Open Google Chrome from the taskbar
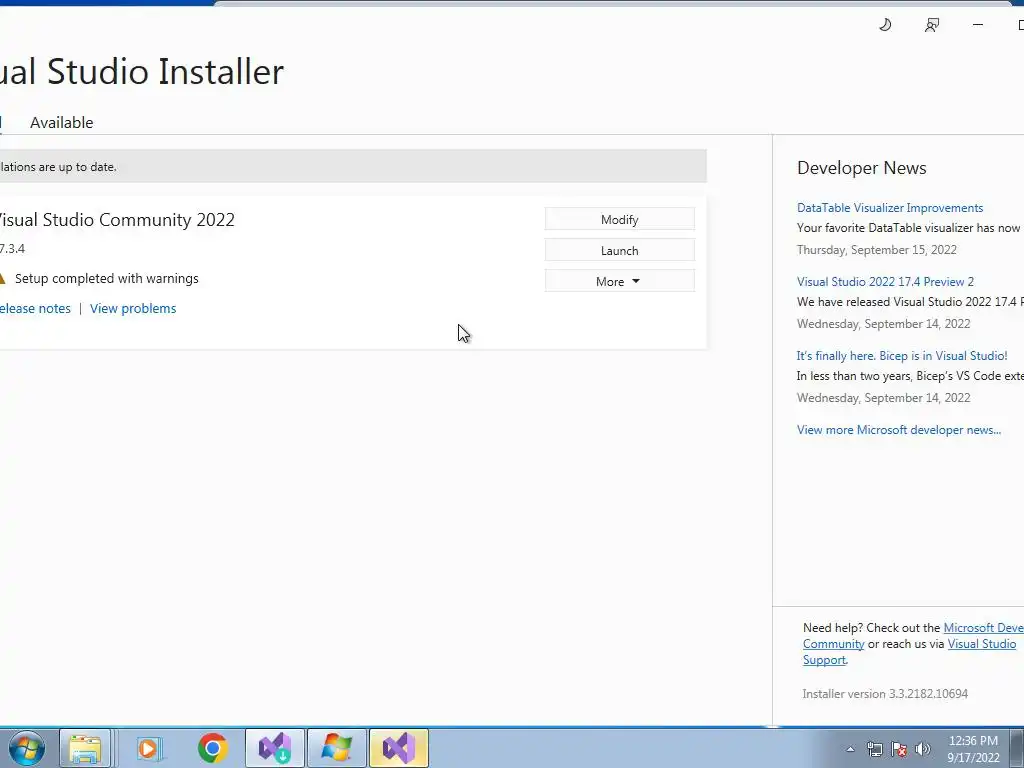This screenshot has width=1024, height=768. pyautogui.click(x=212, y=748)
